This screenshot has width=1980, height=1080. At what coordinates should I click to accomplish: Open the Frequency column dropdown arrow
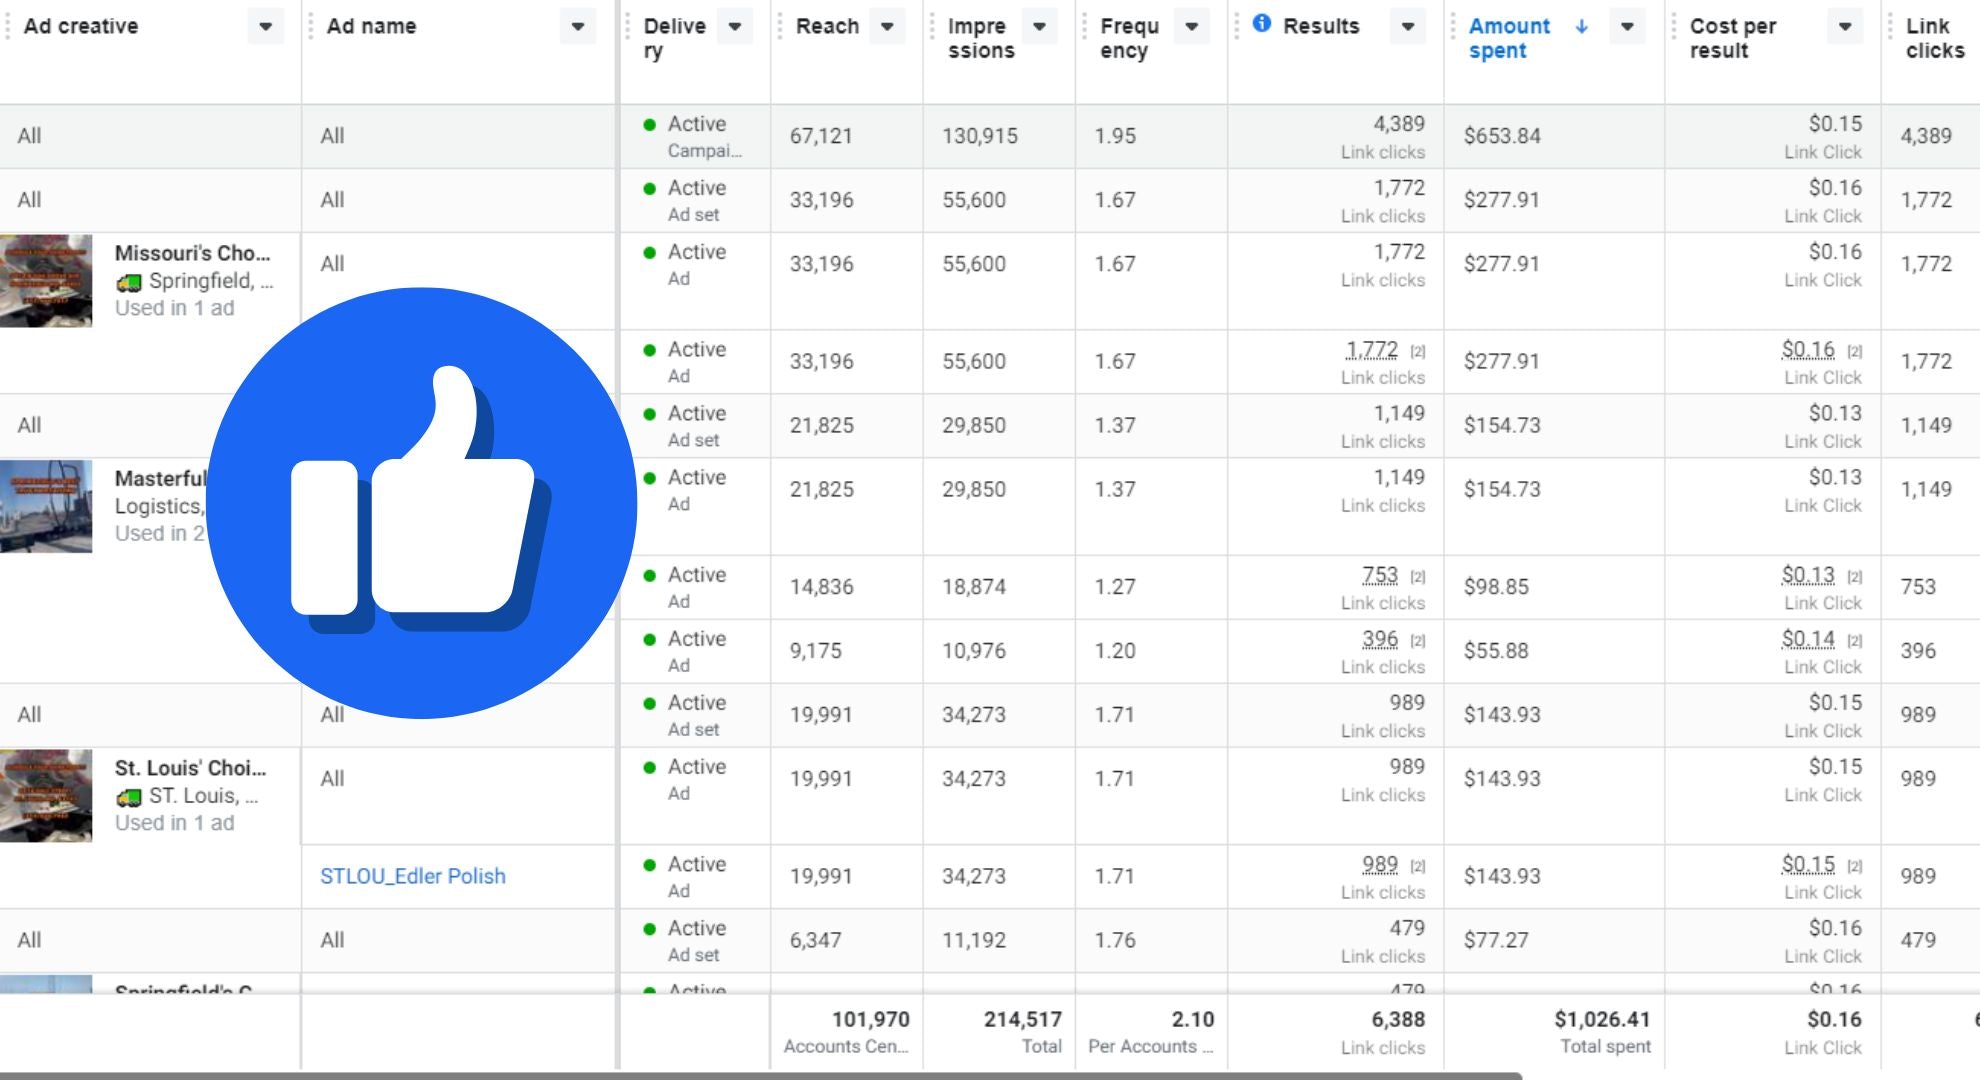click(x=1191, y=27)
